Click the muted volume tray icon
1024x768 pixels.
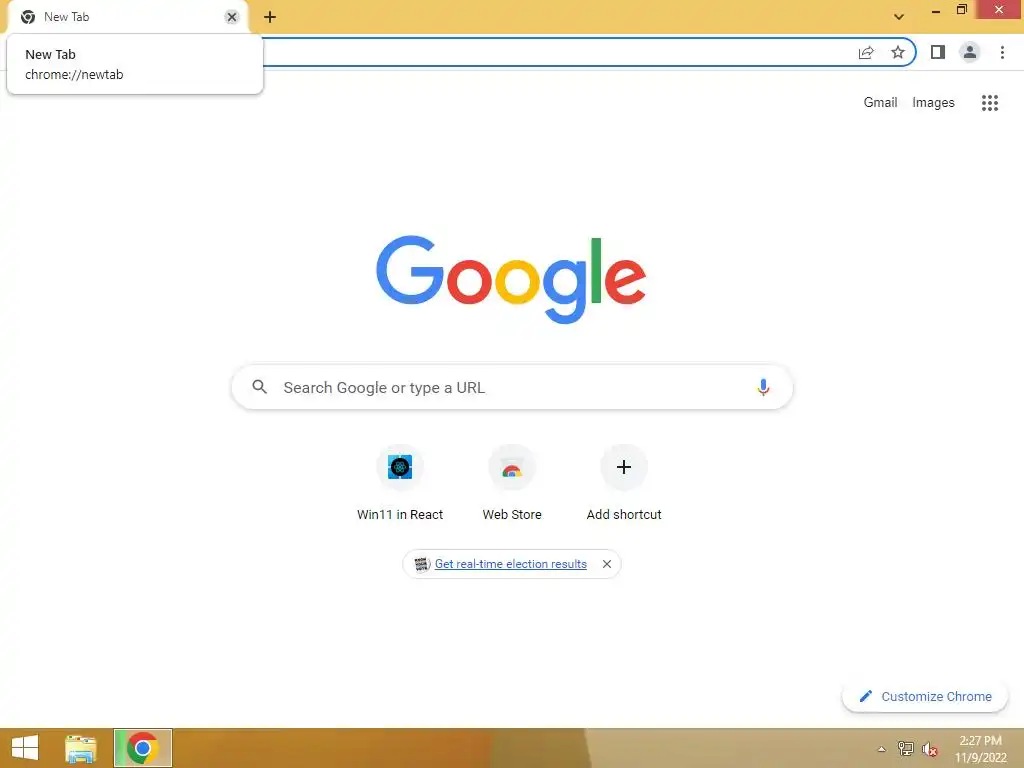click(x=929, y=749)
